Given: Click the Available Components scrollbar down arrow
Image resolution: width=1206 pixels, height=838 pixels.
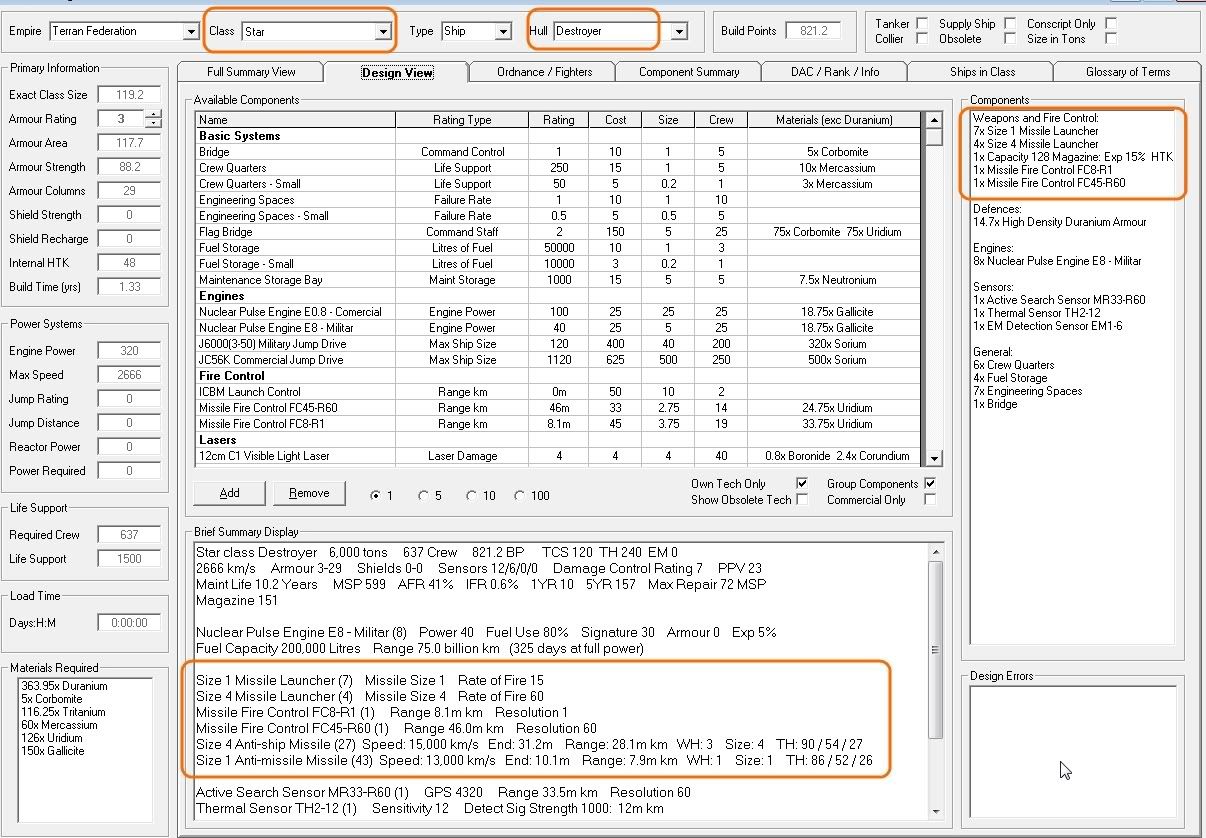Looking at the screenshot, I should click(x=934, y=458).
